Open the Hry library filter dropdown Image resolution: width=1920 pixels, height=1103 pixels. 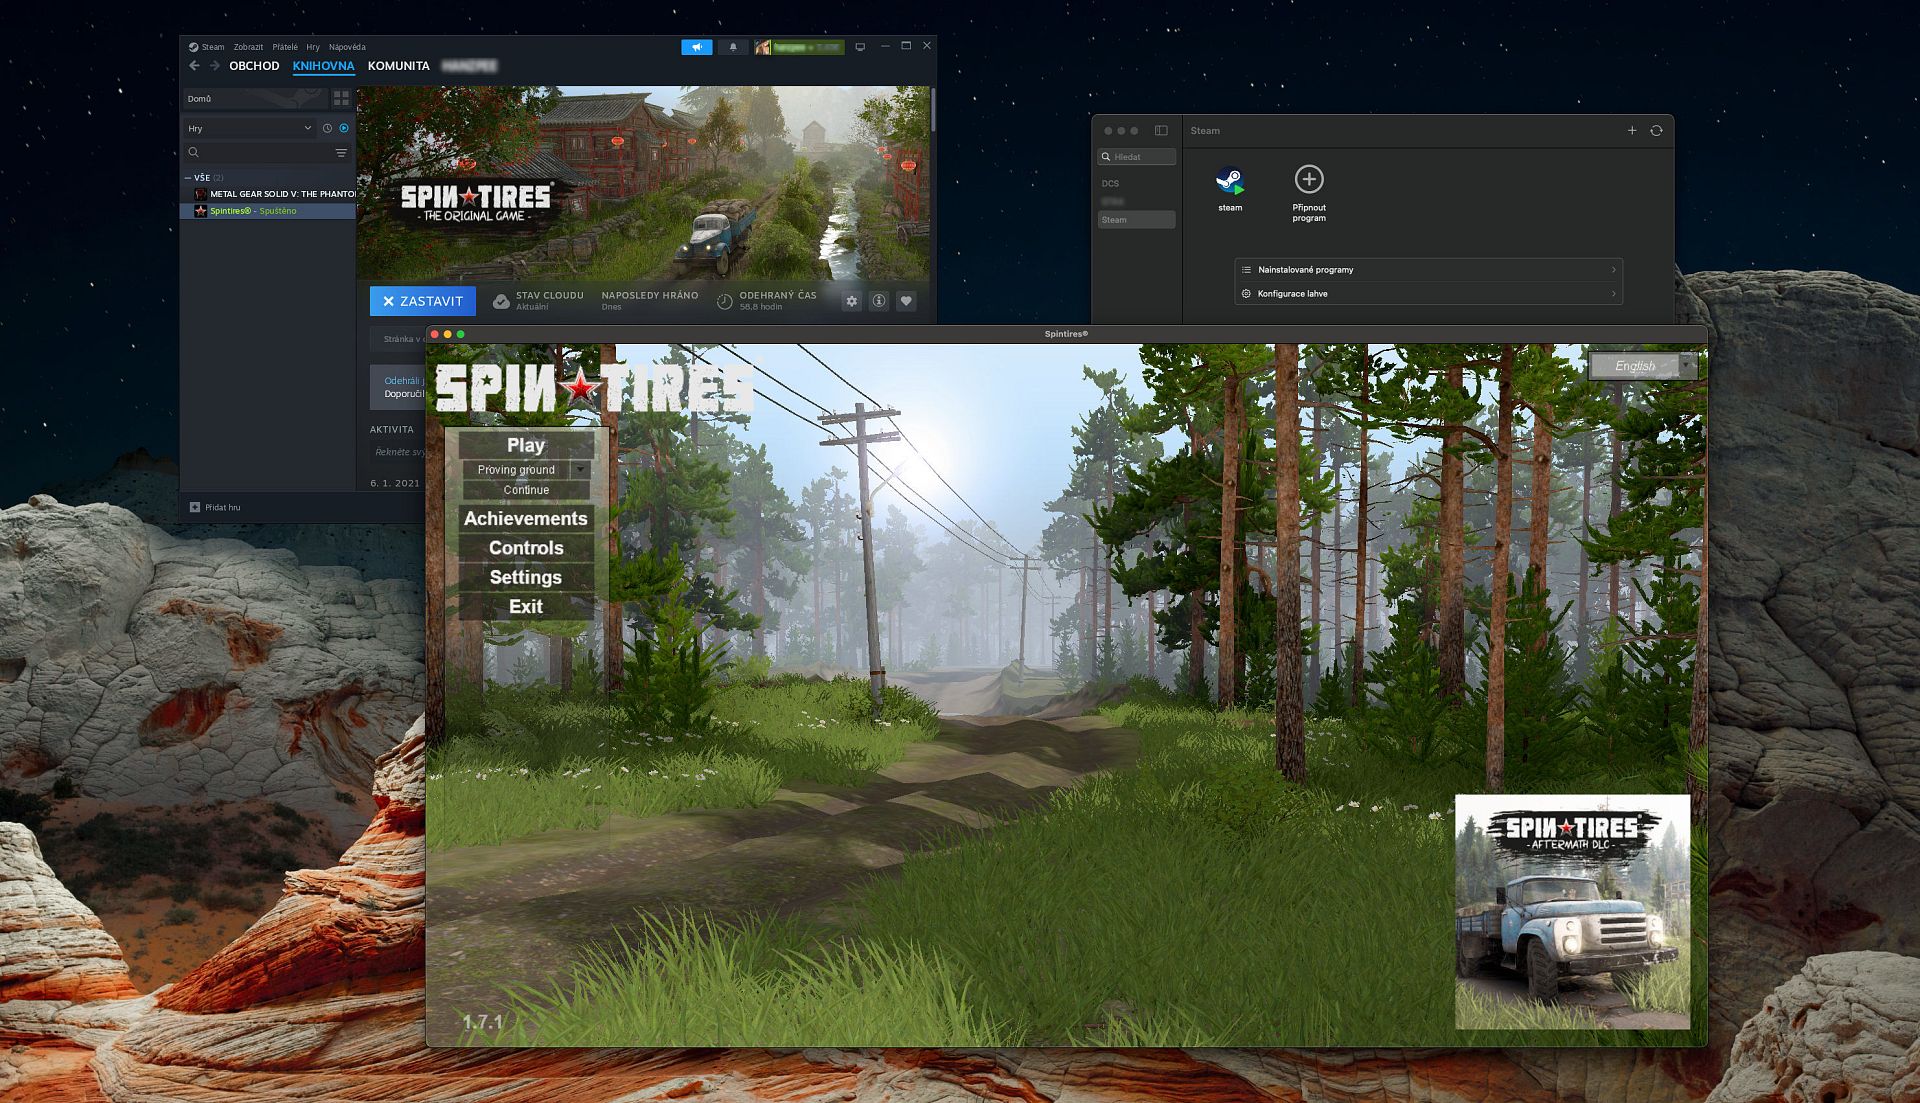tap(250, 128)
